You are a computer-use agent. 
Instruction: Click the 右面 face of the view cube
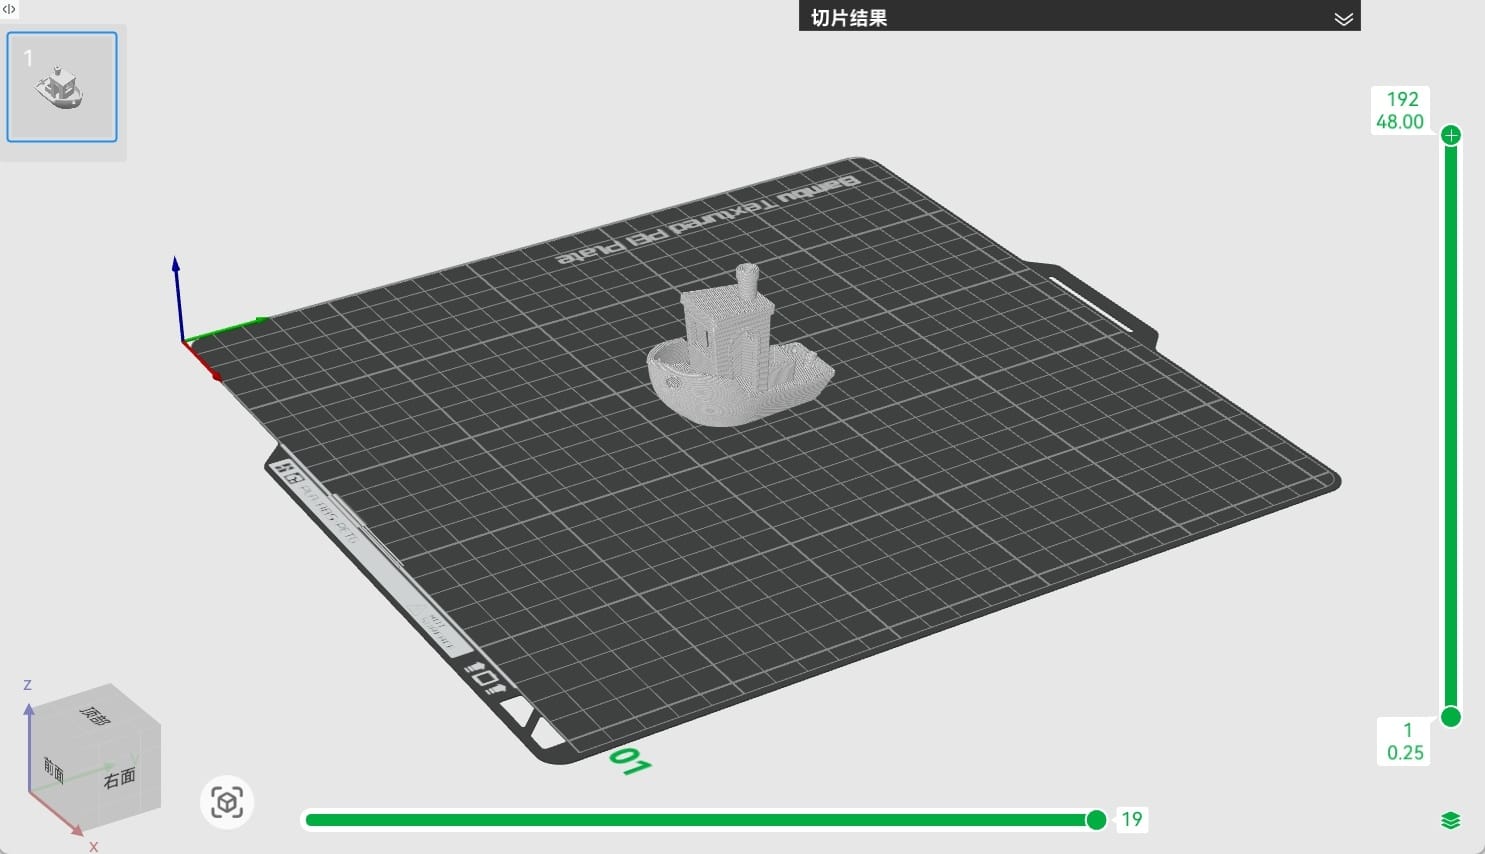tap(120, 778)
